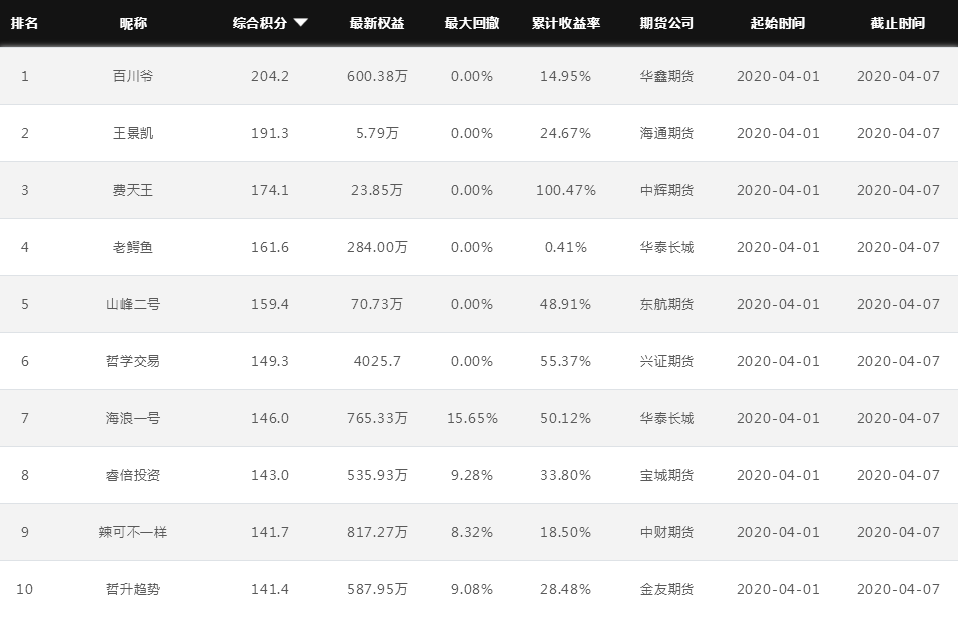Click the 最新权益 column header
The image size is (958, 617).
coord(377,23)
